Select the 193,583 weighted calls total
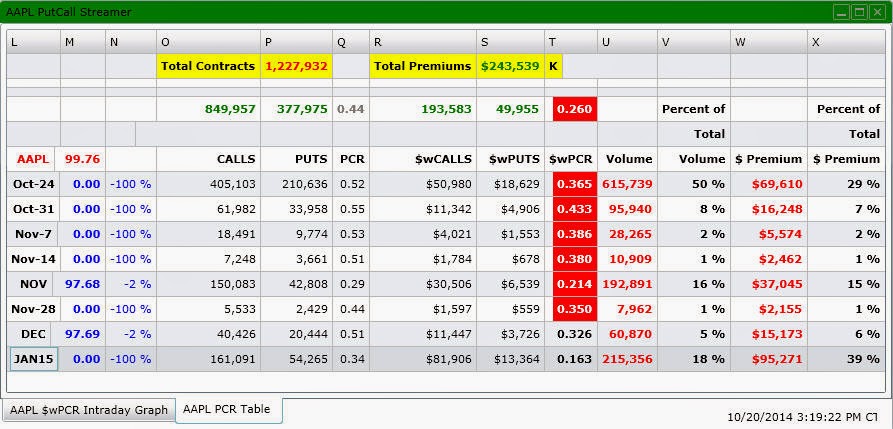This screenshot has height=429, width=893. [x=423, y=109]
